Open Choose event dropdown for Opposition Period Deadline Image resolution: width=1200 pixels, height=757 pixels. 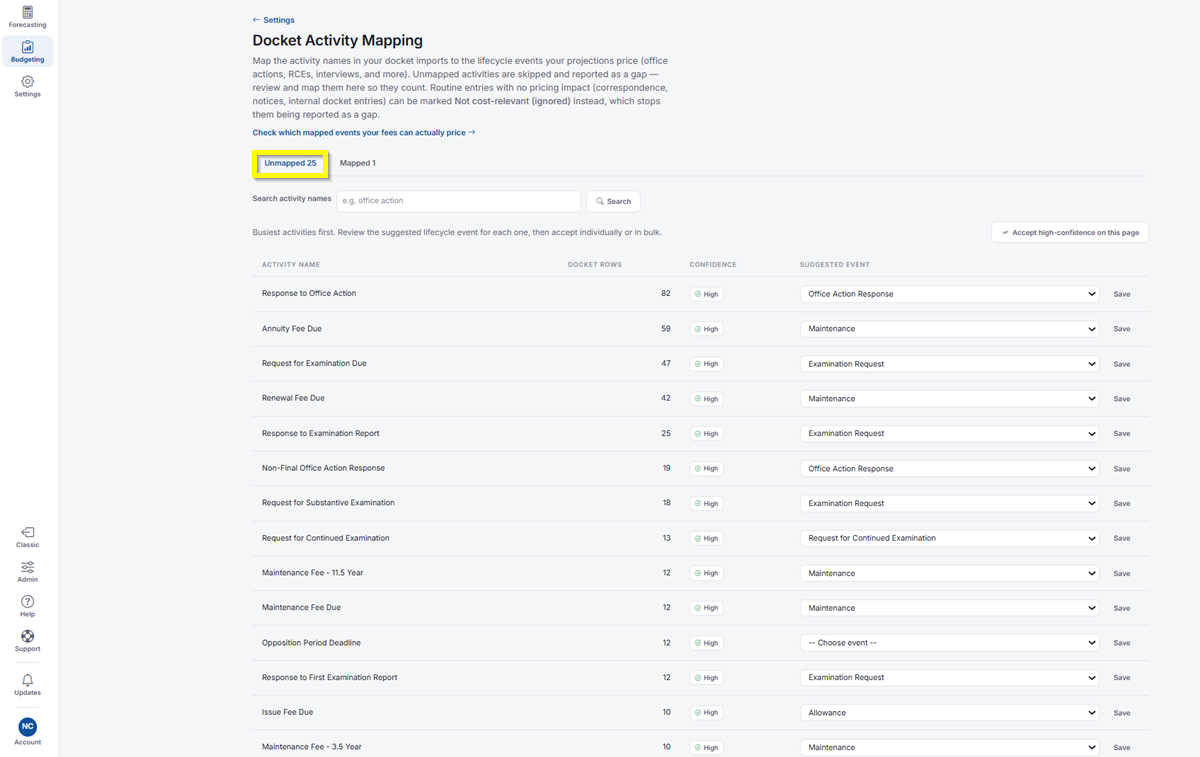[x=950, y=643]
